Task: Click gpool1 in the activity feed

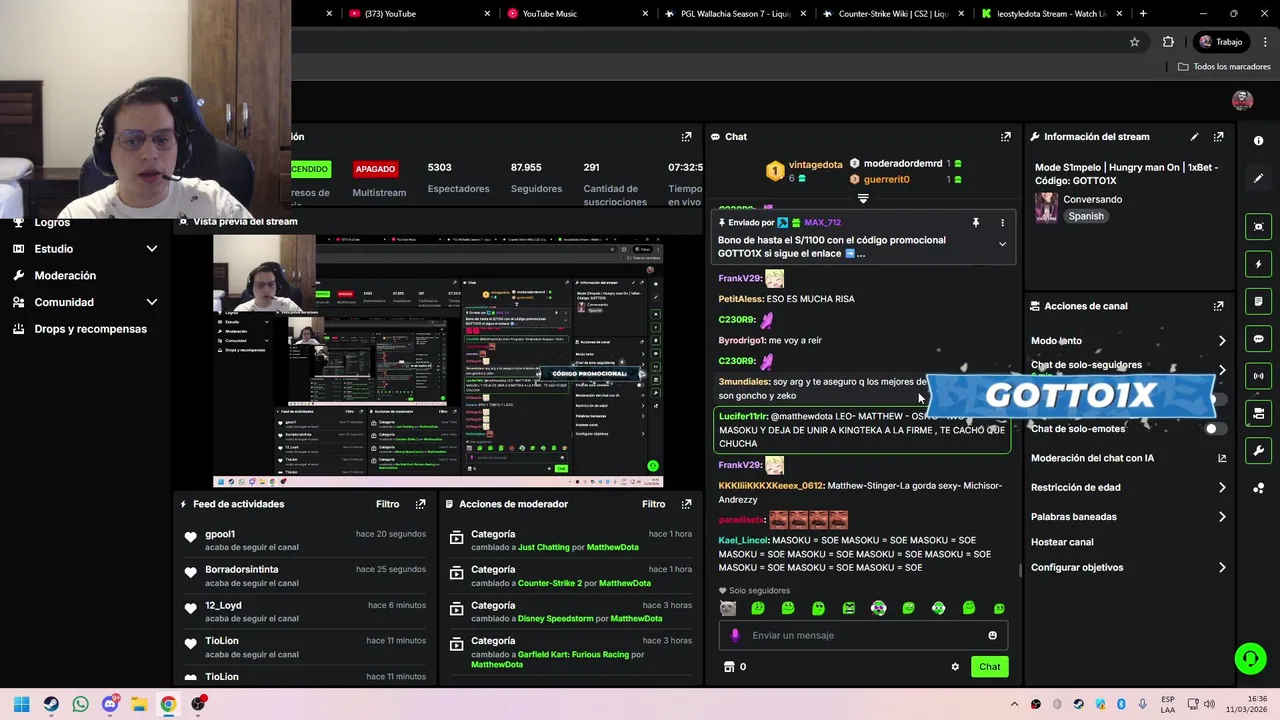Action: 220,534
